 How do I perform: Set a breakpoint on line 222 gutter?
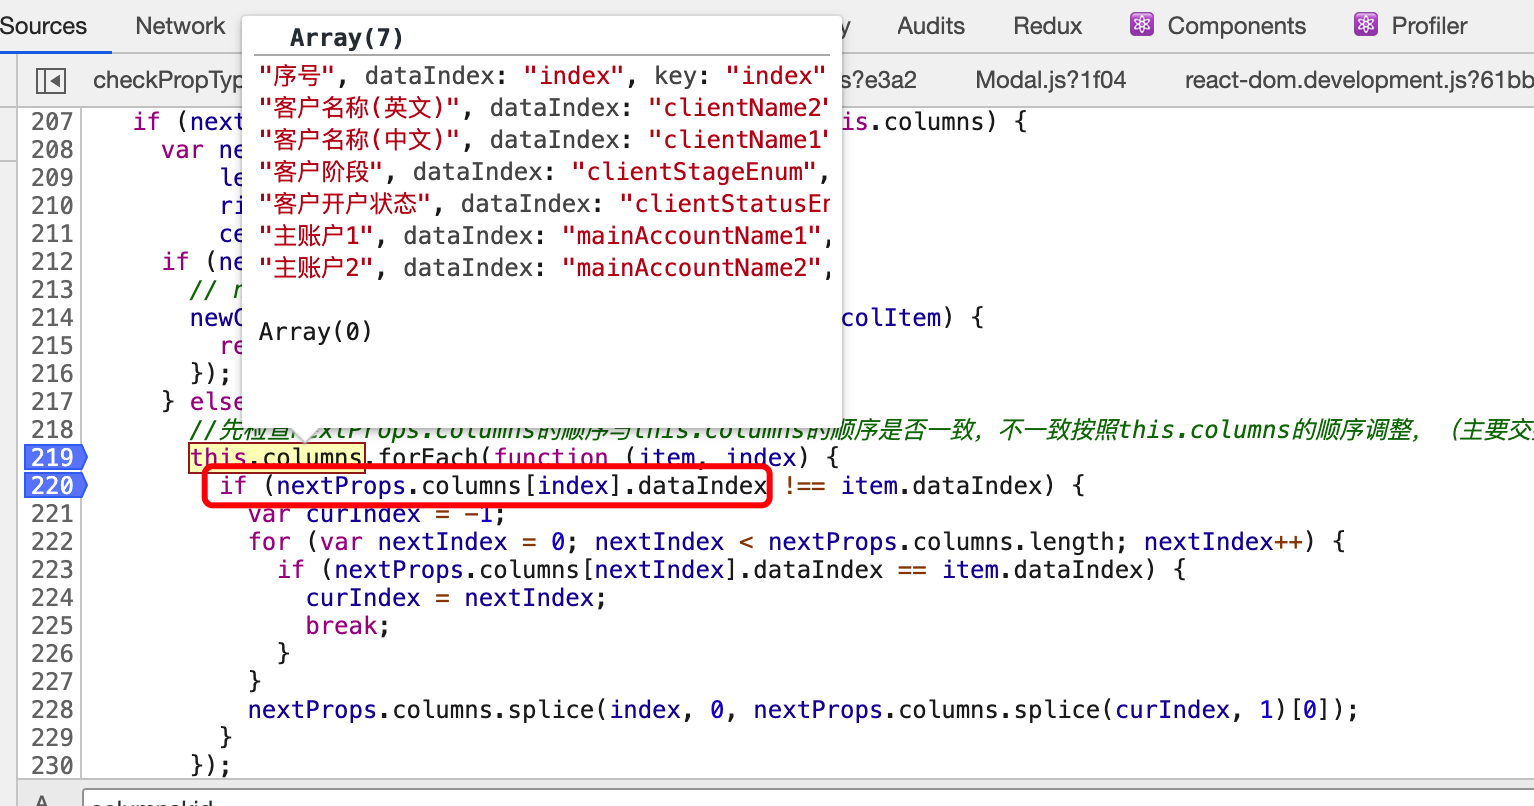coord(52,541)
